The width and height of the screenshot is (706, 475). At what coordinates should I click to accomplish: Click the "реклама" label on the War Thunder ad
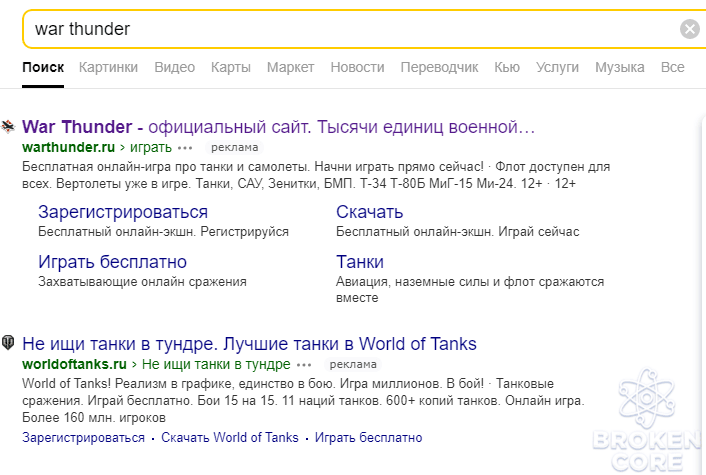(235, 147)
